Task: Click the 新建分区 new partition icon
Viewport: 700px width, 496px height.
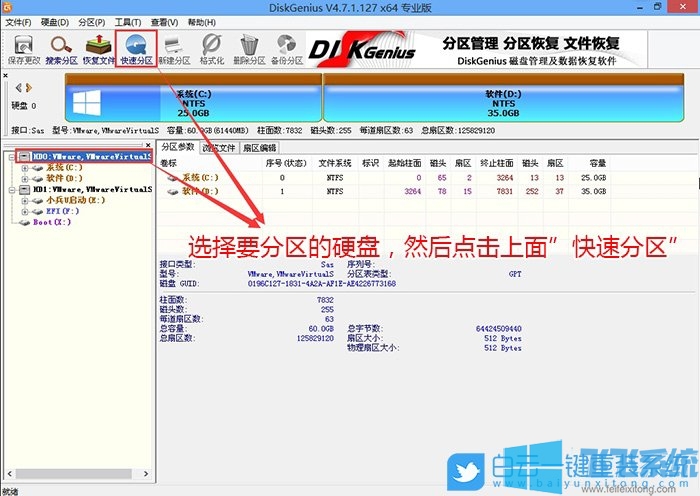Action: (x=174, y=50)
